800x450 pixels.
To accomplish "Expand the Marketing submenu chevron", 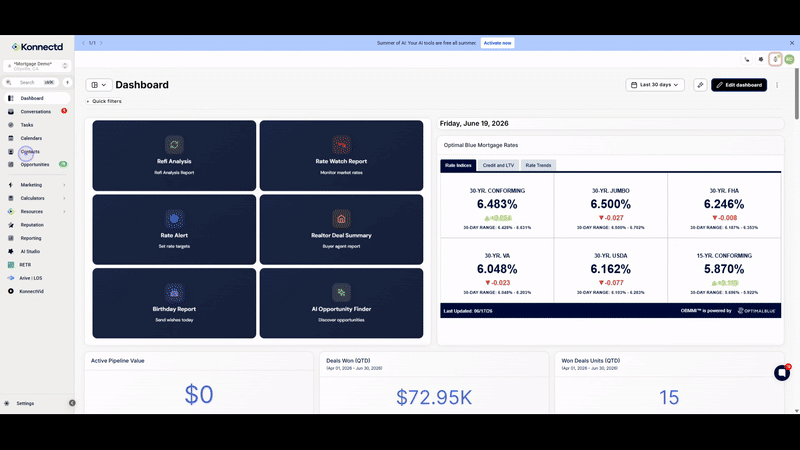I will point(64,185).
